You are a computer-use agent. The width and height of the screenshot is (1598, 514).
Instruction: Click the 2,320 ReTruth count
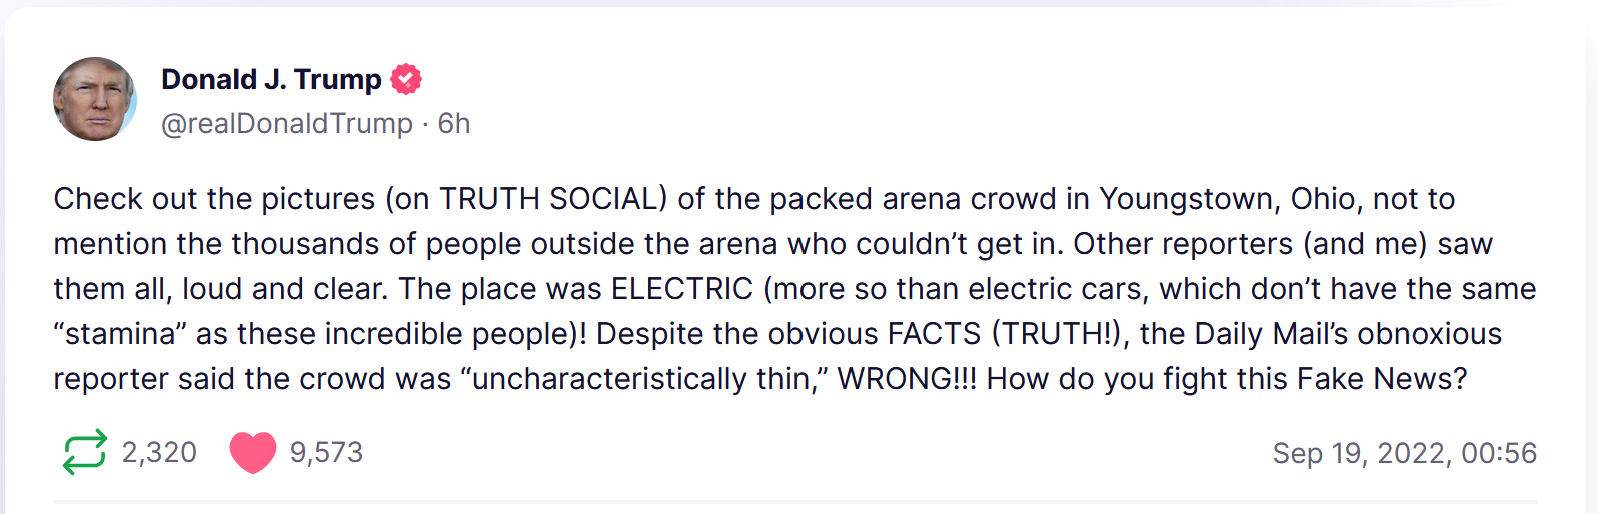pyautogui.click(x=159, y=452)
